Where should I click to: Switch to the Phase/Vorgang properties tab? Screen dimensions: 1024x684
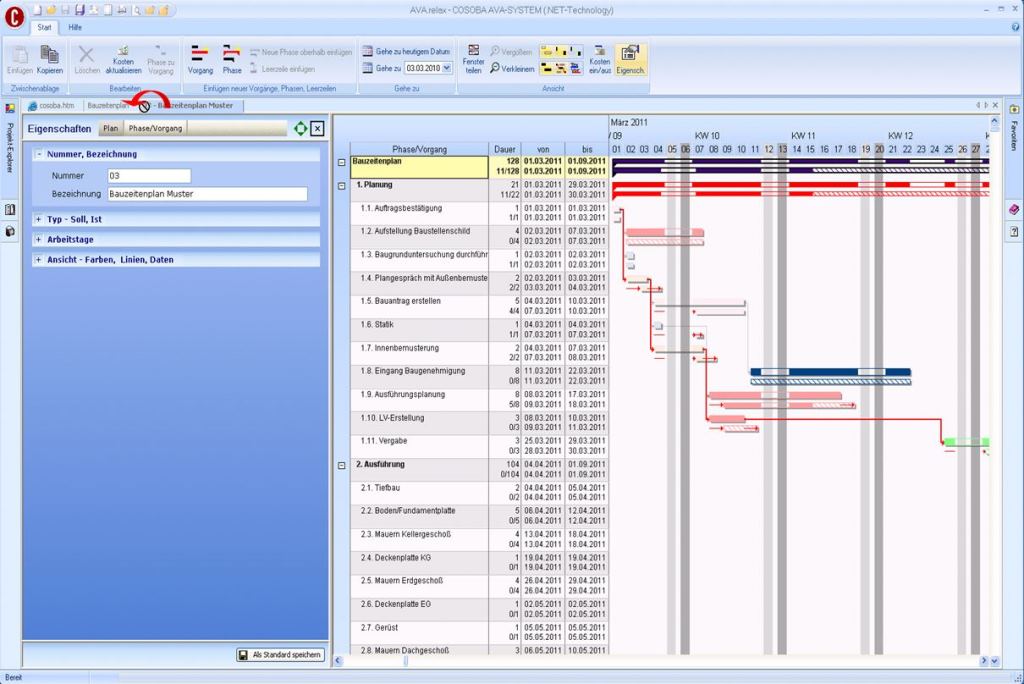point(155,129)
